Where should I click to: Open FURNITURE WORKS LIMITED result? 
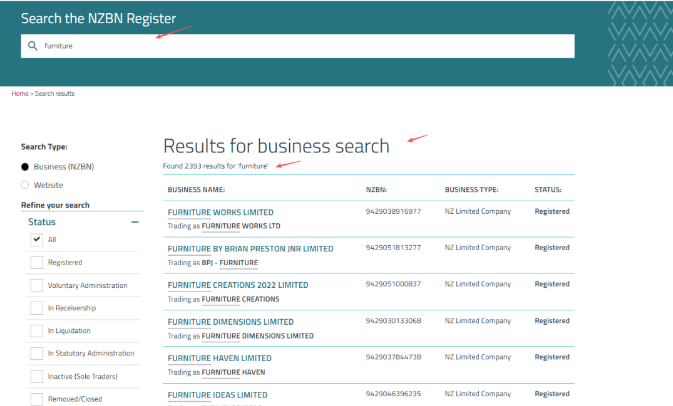pyautogui.click(x=220, y=212)
